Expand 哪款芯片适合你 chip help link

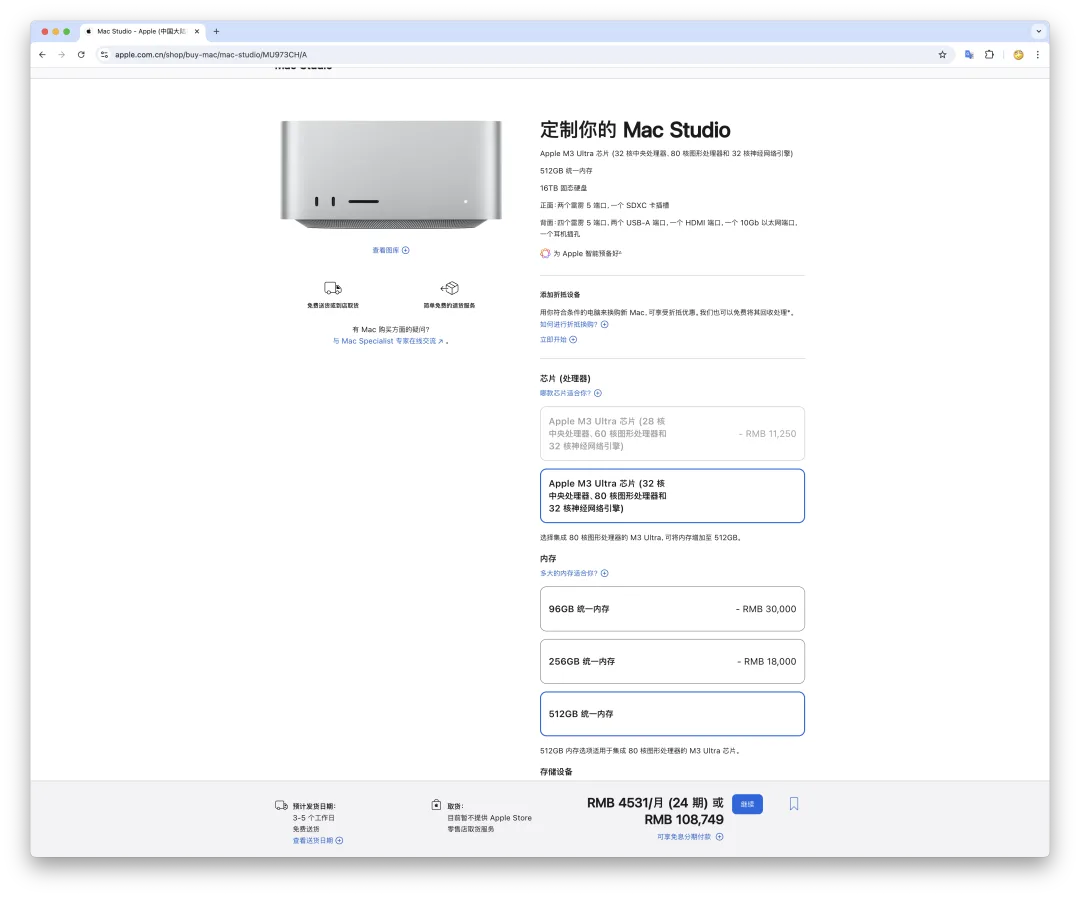(x=570, y=393)
